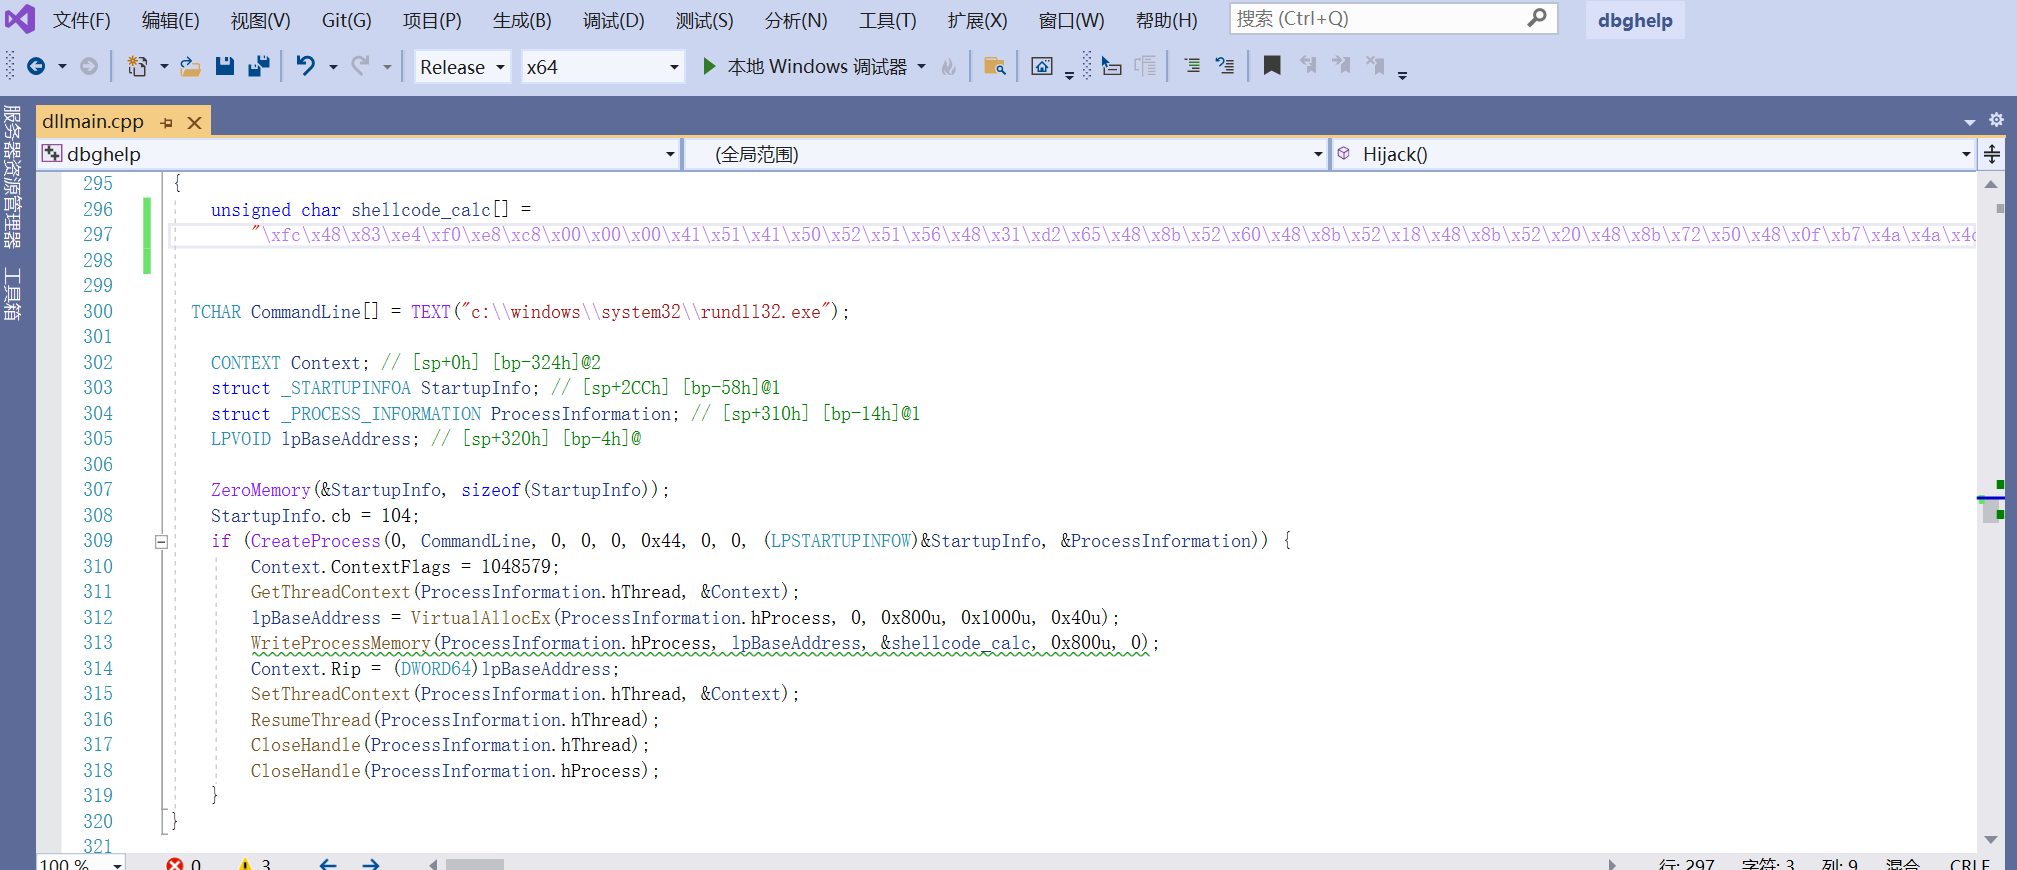The height and width of the screenshot is (870, 2017).
Task: Click the dbghelp solution name button
Action: tap(1635, 20)
